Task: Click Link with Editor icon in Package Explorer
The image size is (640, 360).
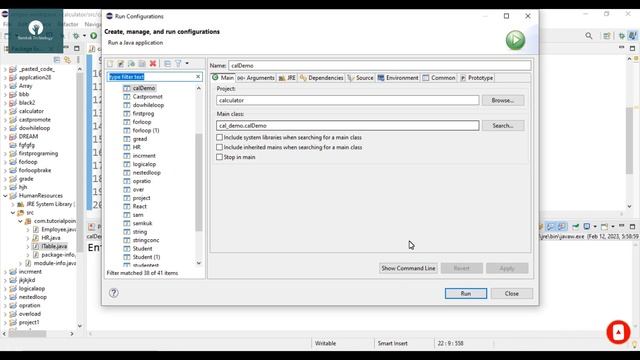Action: pos(67,60)
